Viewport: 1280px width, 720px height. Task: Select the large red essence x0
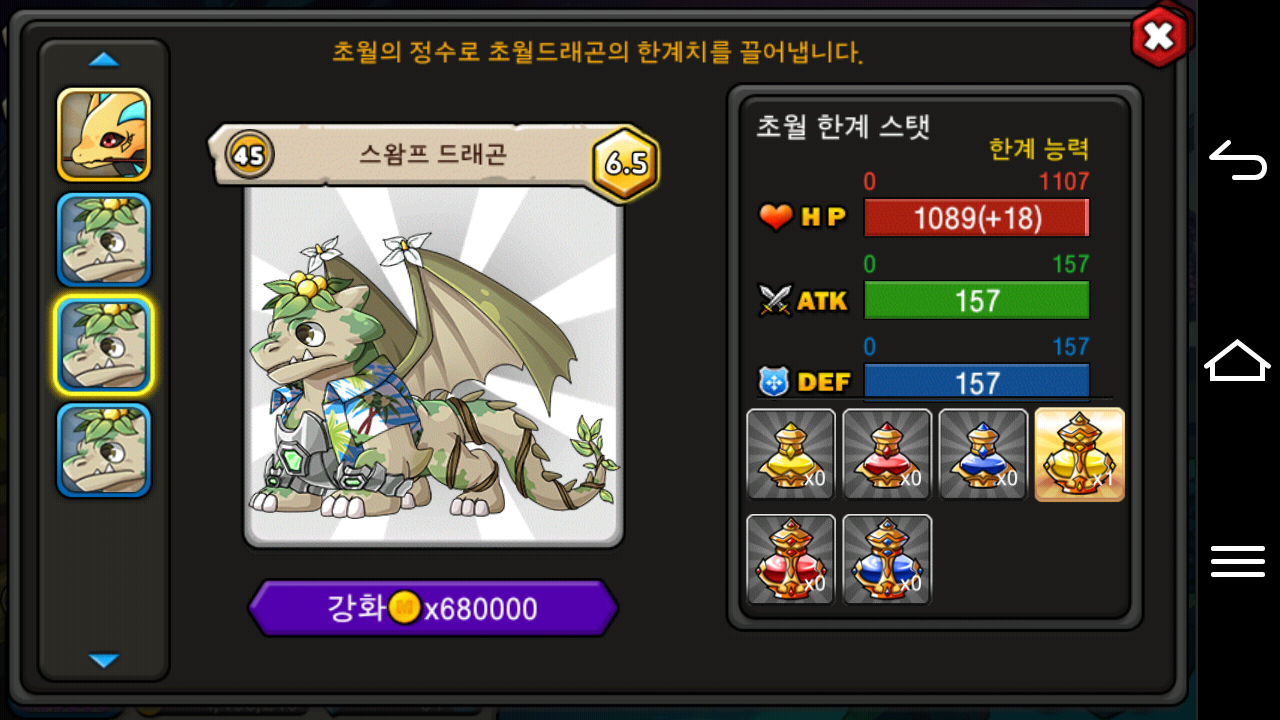tap(791, 560)
